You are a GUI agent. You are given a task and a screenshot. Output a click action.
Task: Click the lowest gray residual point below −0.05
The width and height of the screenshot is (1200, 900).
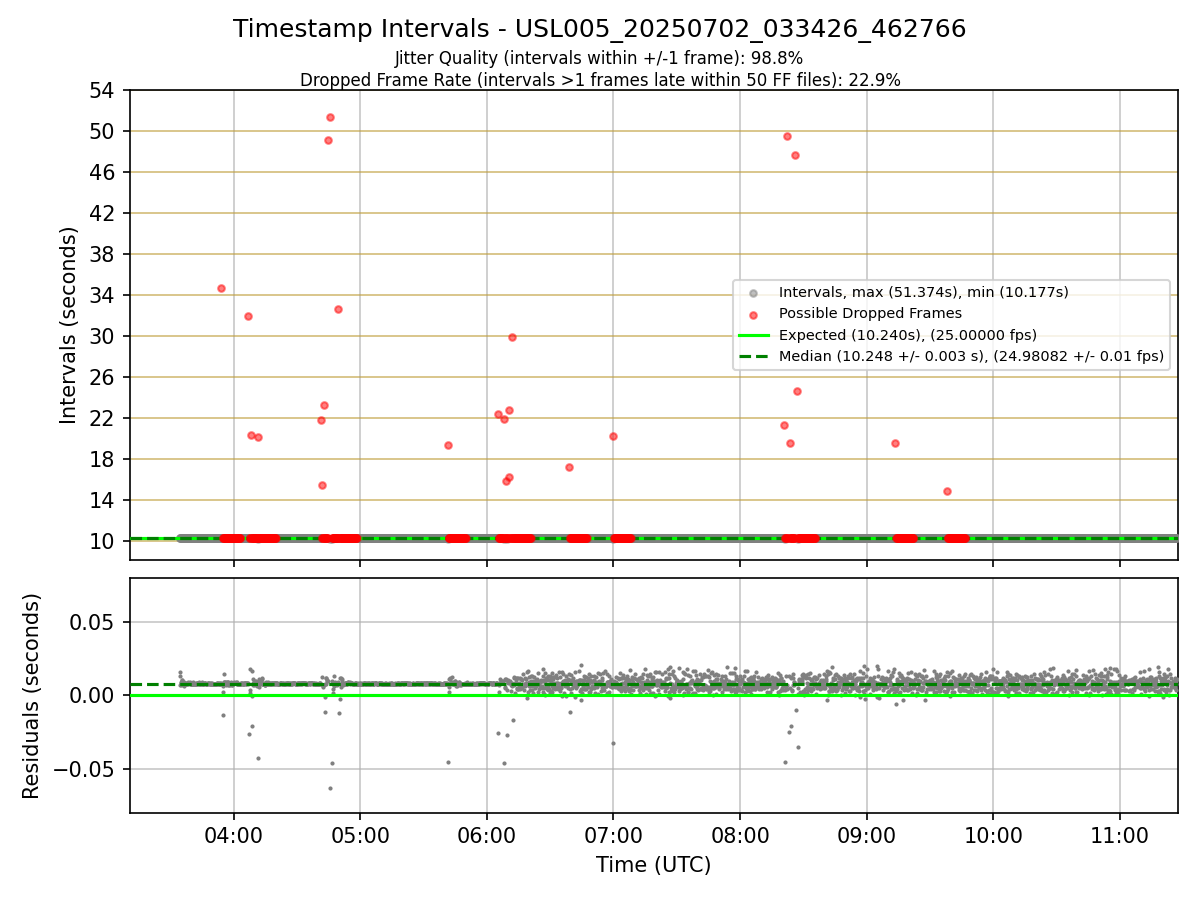pyautogui.click(x=330, y=788)
